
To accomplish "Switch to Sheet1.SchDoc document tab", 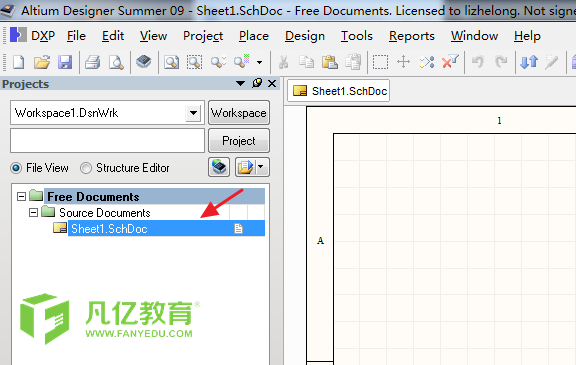I will click(339, 91).
